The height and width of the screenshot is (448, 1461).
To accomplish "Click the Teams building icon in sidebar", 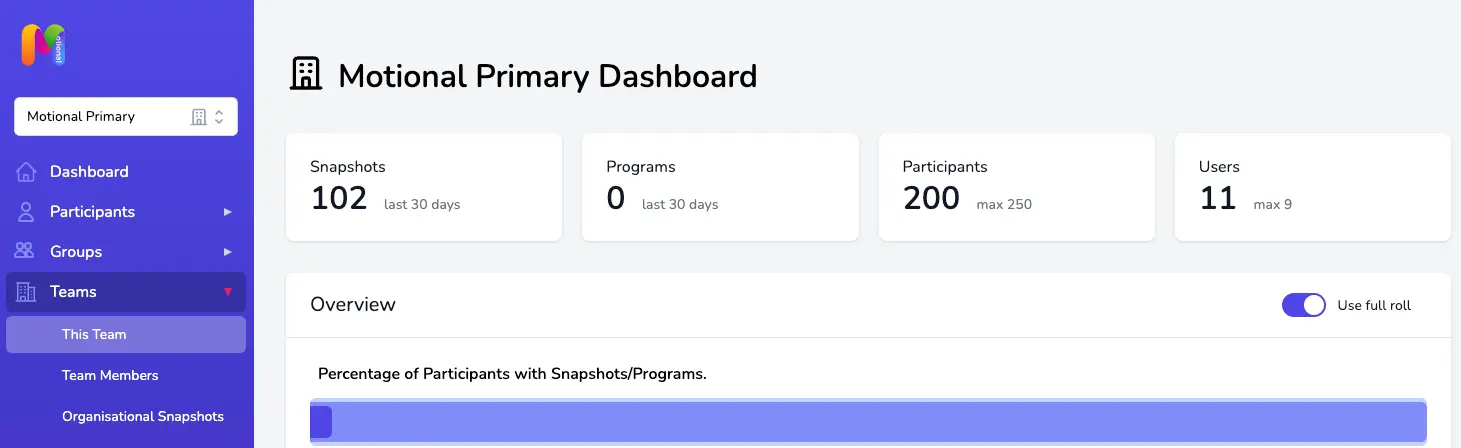I will [x=26, y=292].
